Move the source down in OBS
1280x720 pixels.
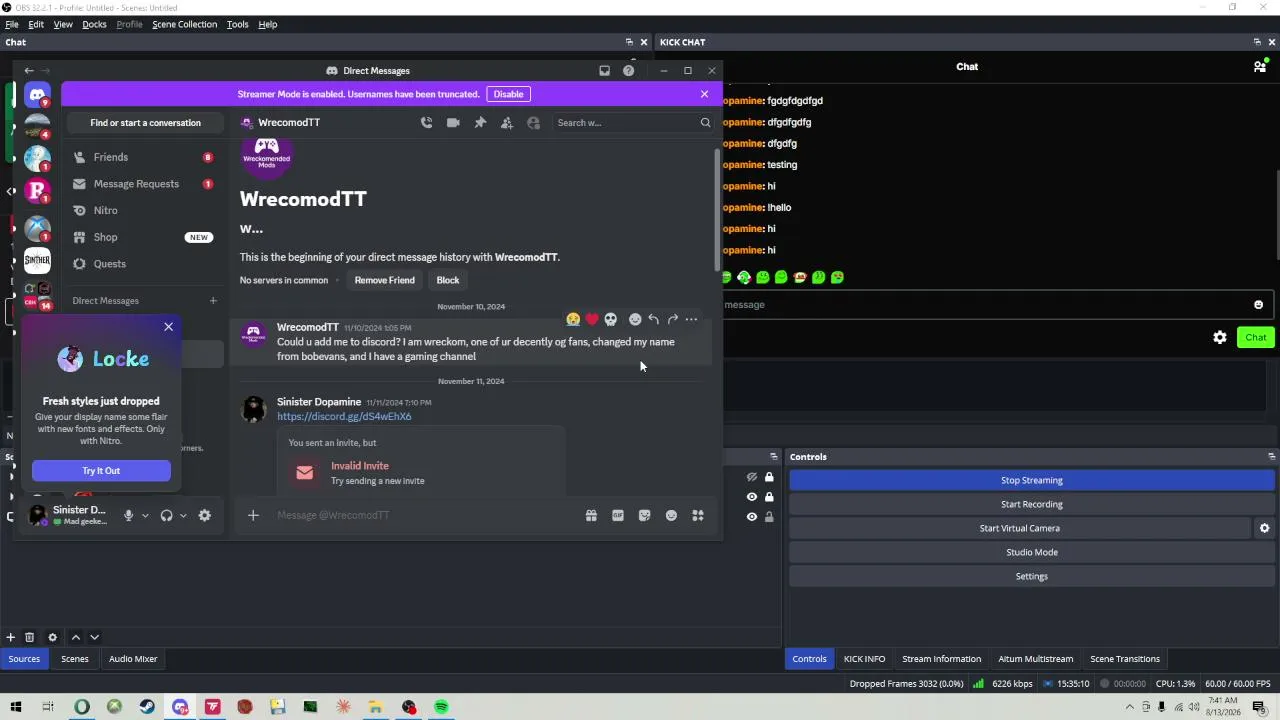coord(94,637)
